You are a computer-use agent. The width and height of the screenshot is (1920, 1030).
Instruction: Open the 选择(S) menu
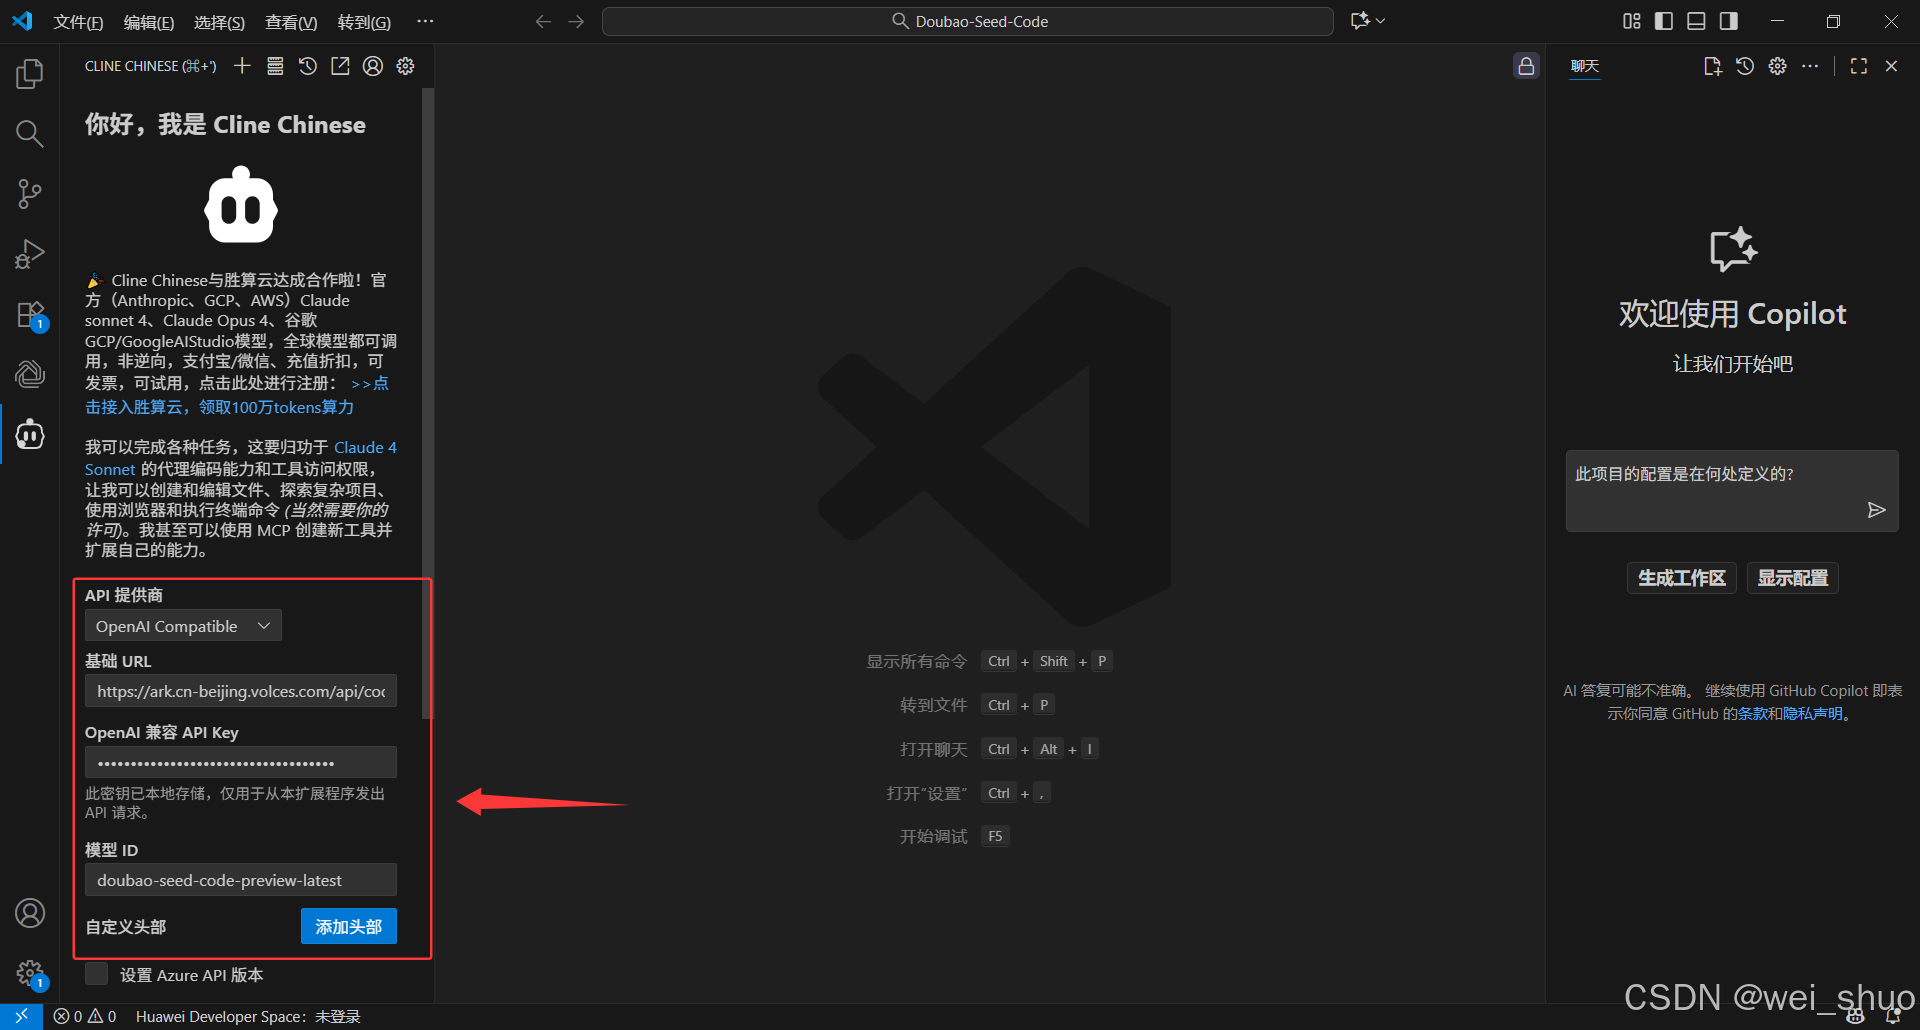click(219, 22)
